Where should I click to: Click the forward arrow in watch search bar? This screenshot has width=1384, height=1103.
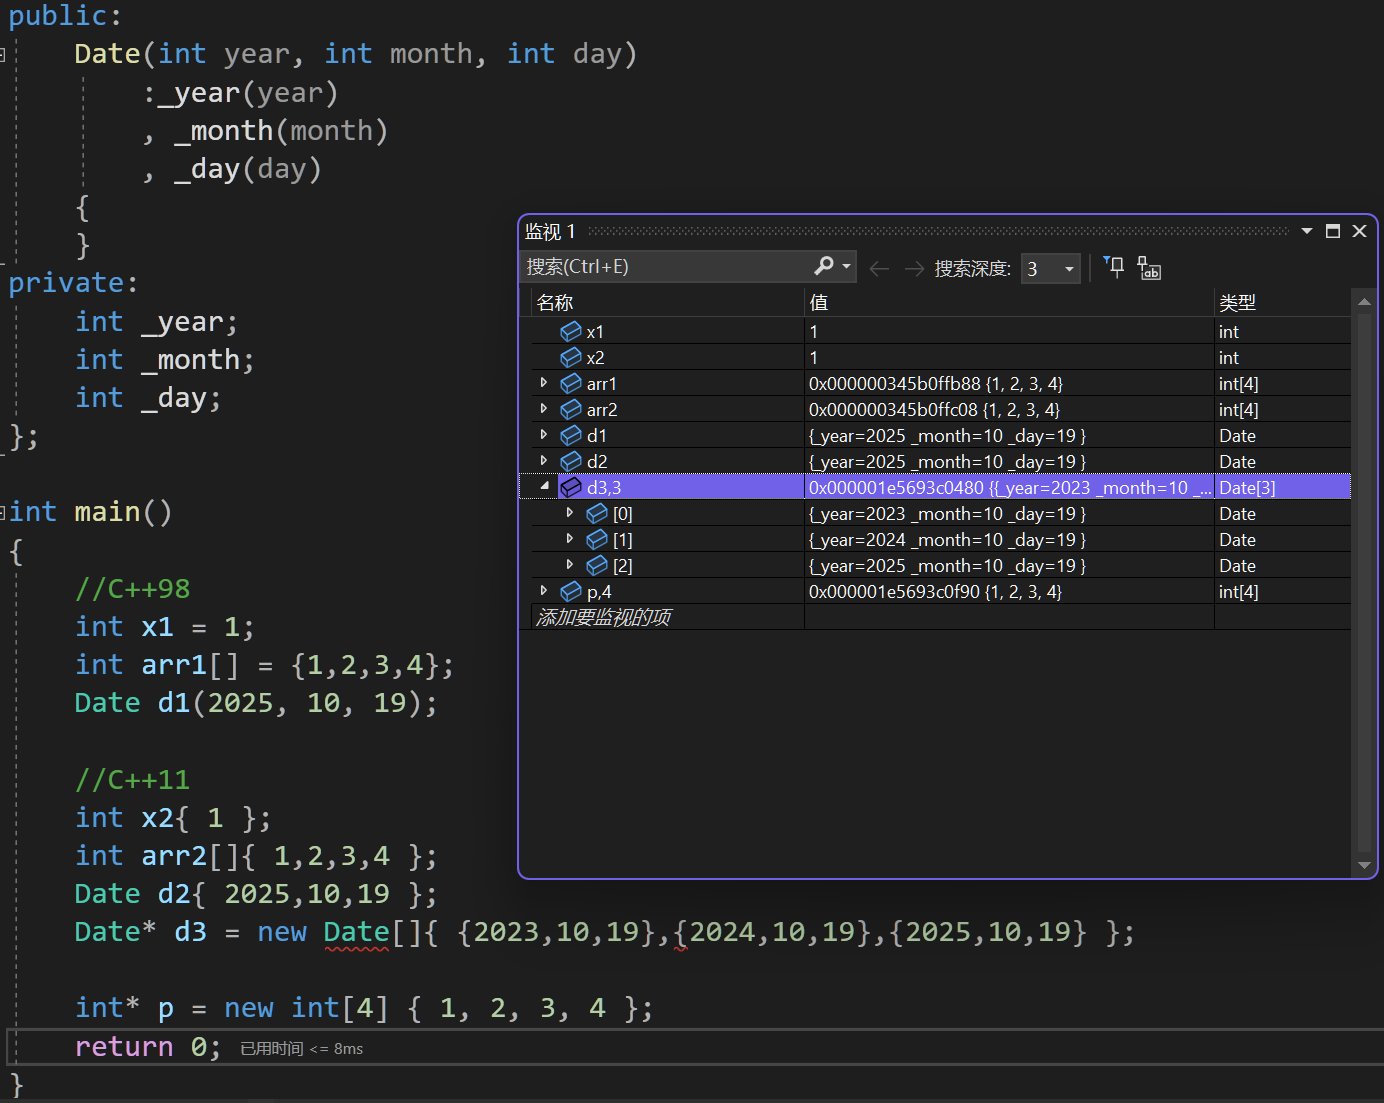914,268
